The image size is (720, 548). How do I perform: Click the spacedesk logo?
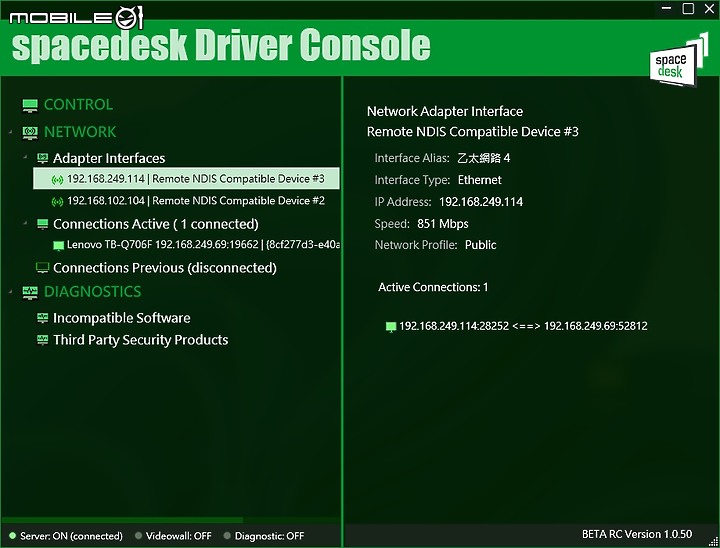pos(678,61)
